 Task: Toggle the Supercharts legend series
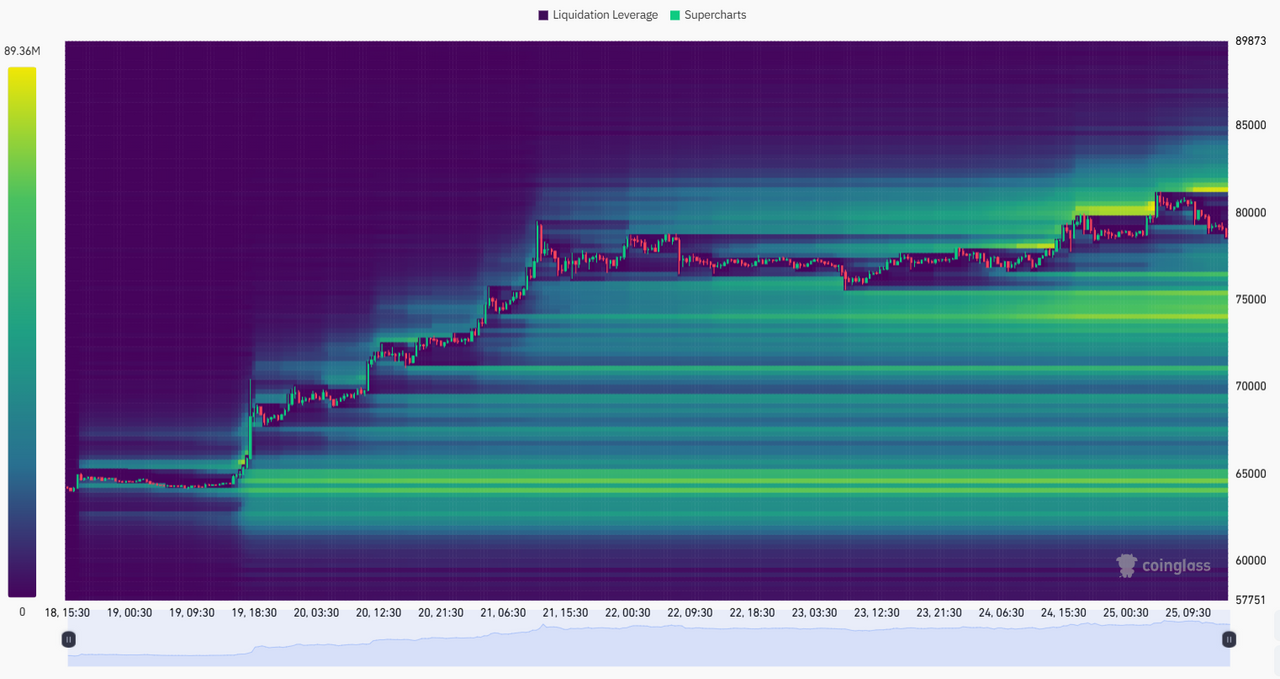pyautogui.click(x=708, y=15)
